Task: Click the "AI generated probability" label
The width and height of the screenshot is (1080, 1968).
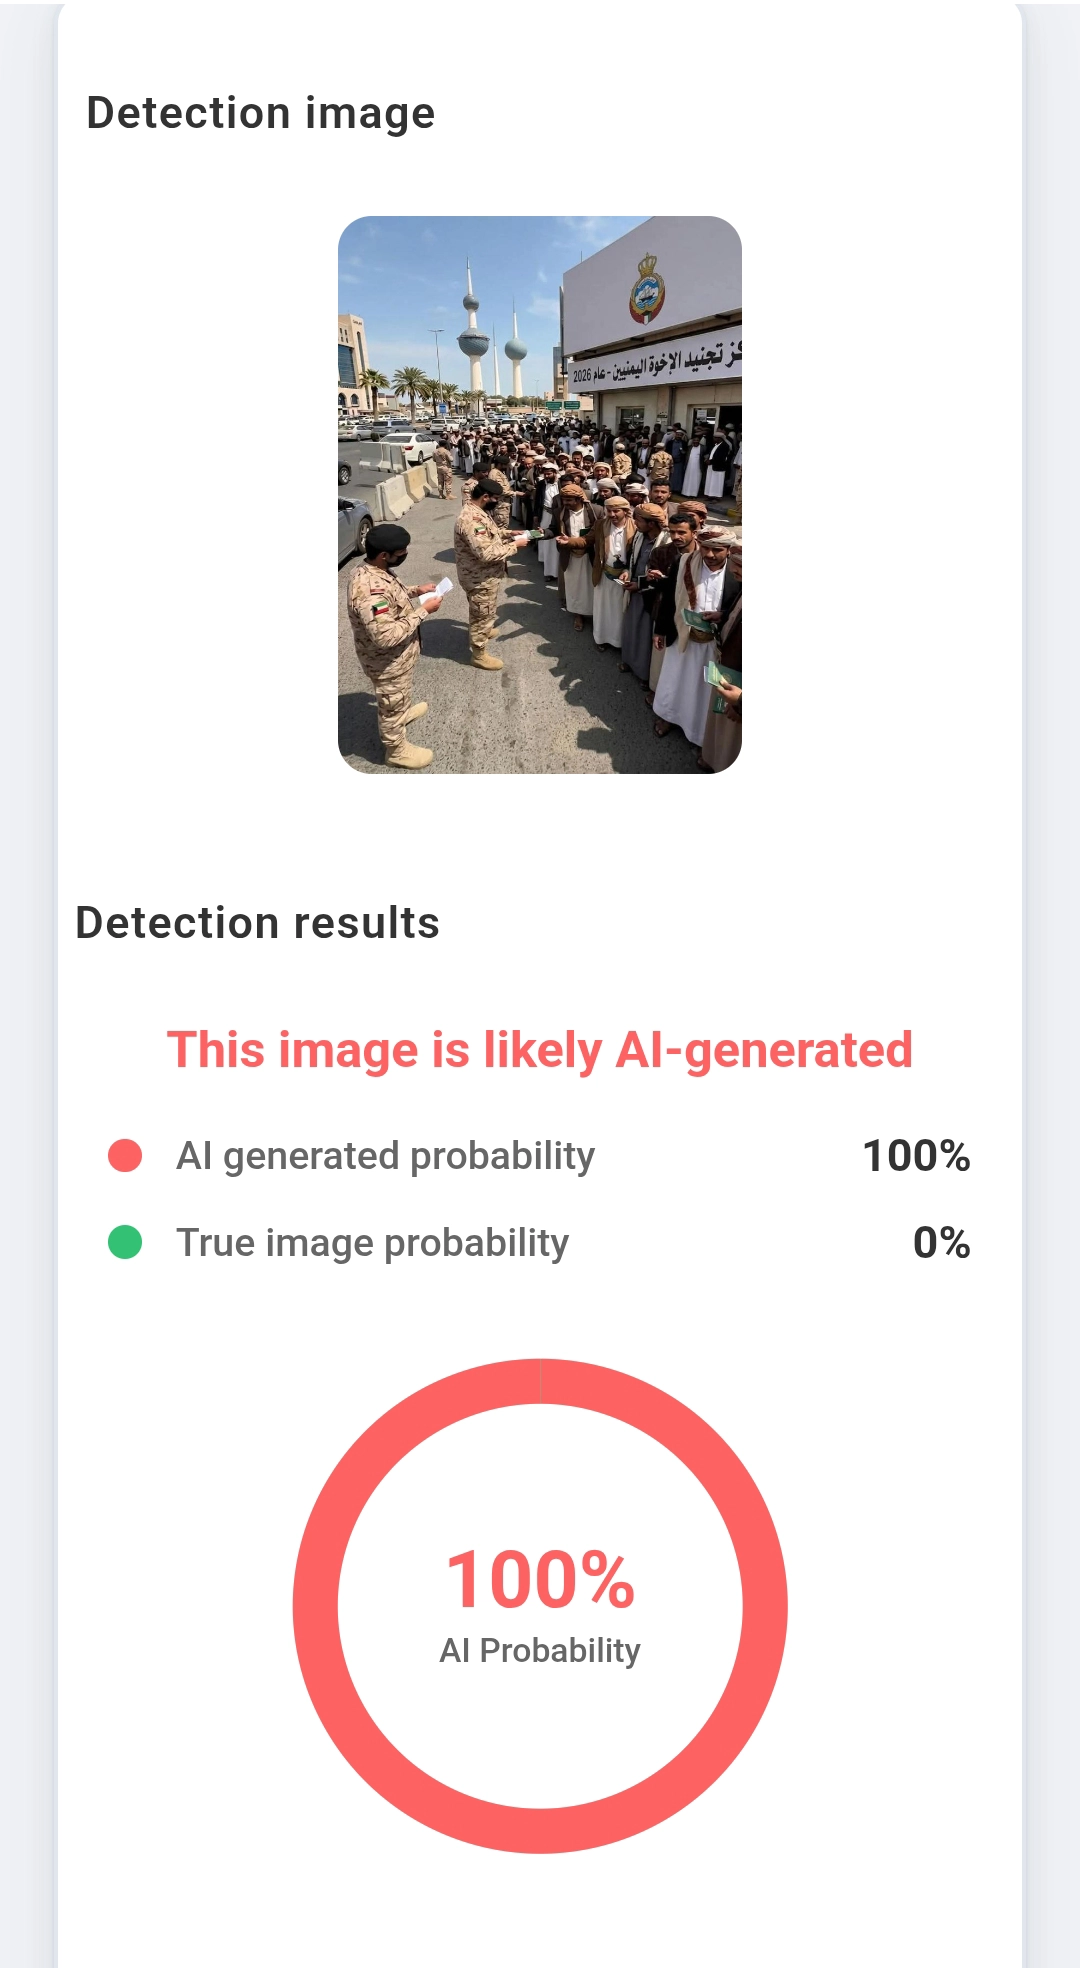Action: (x=385, y=1156)
